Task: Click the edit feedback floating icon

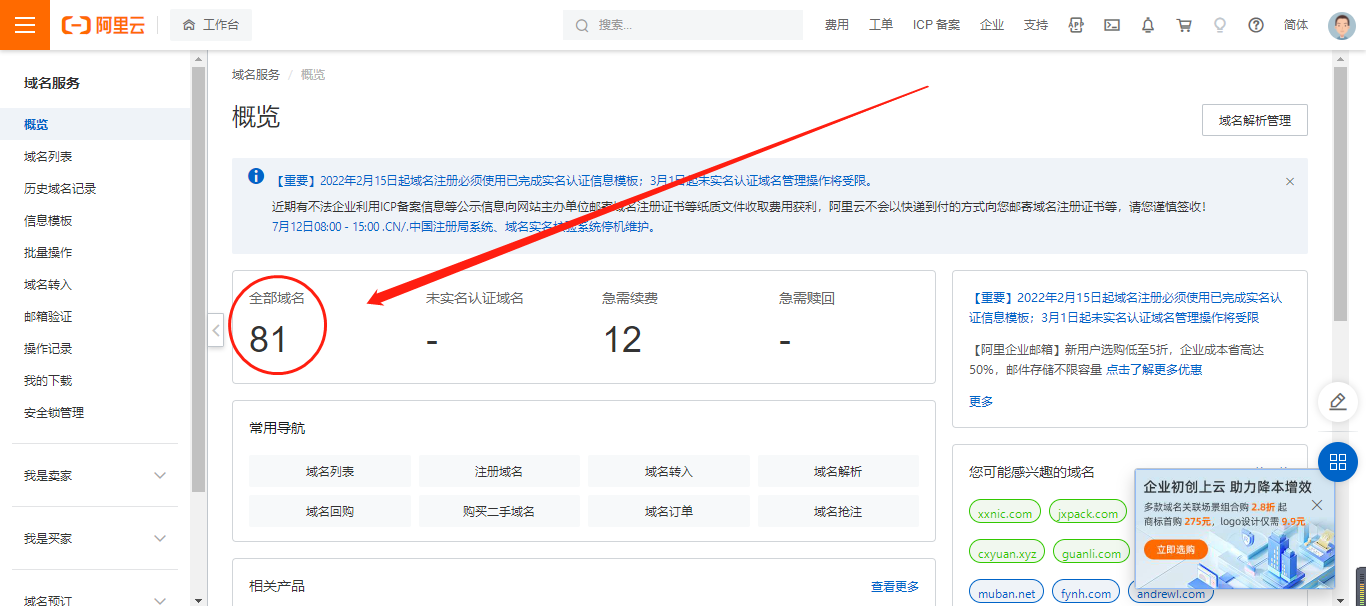Action: [1337, 402]
